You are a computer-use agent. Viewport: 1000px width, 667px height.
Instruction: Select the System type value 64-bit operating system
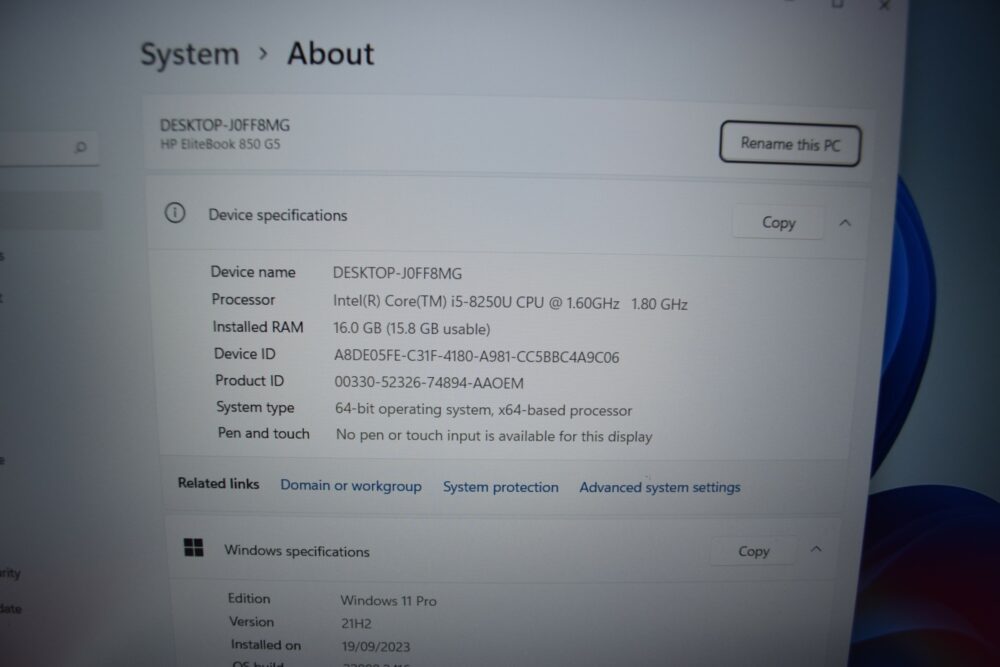(x=413, y=409)
